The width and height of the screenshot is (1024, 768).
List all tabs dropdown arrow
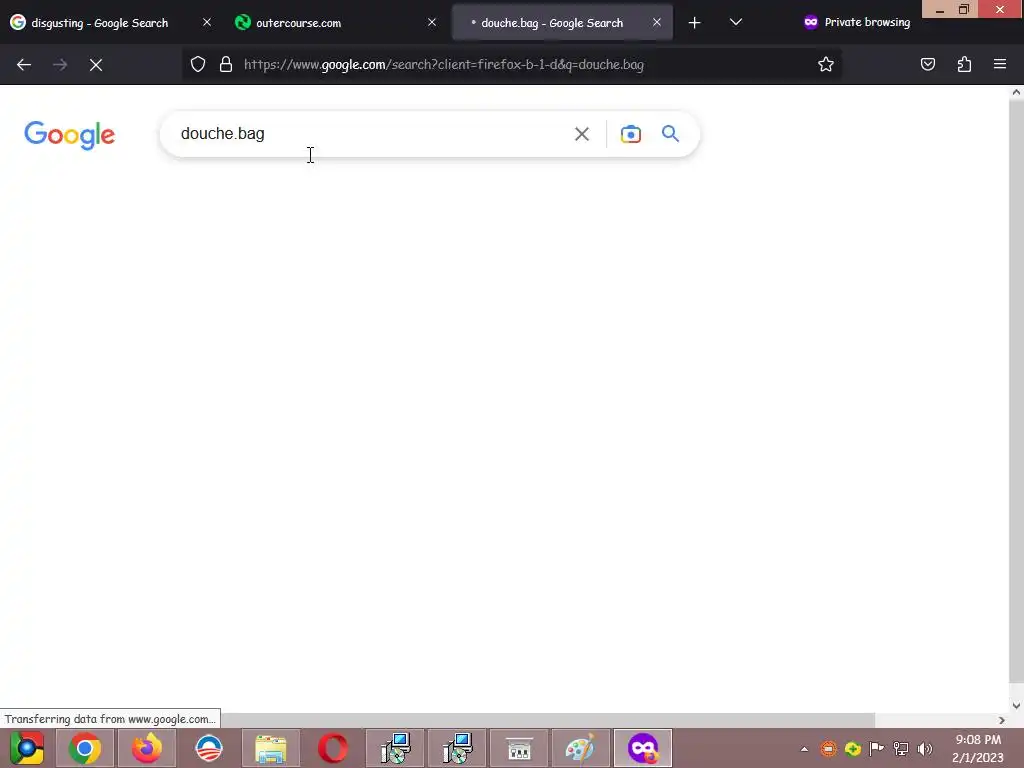[x=735, y=22]
